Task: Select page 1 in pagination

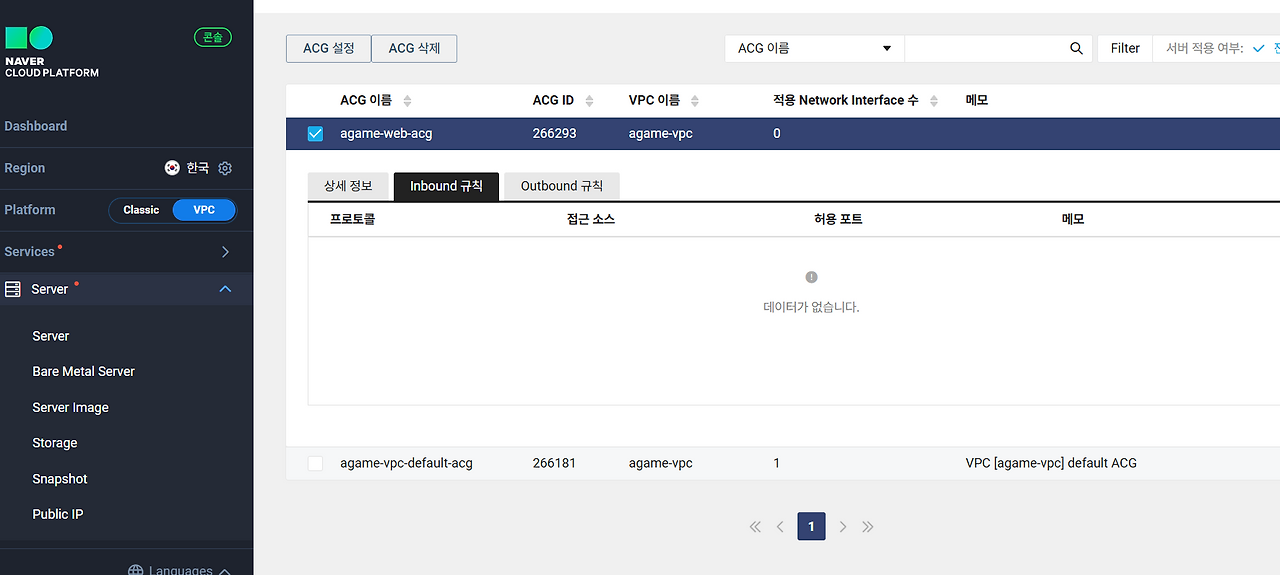Action: [811, 526]
